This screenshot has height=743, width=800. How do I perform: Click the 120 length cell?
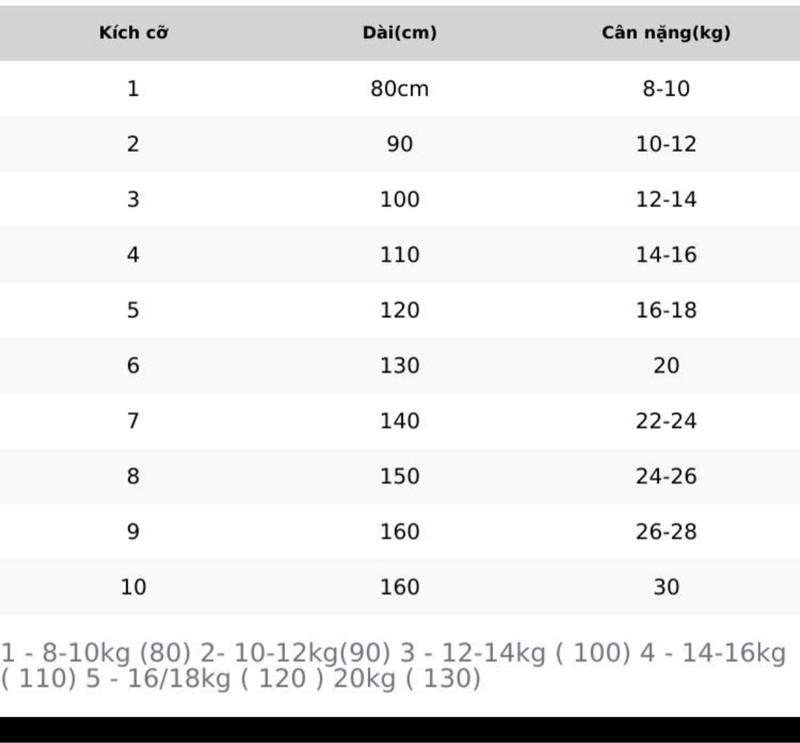pyautogui.click(x=399, y=310)
